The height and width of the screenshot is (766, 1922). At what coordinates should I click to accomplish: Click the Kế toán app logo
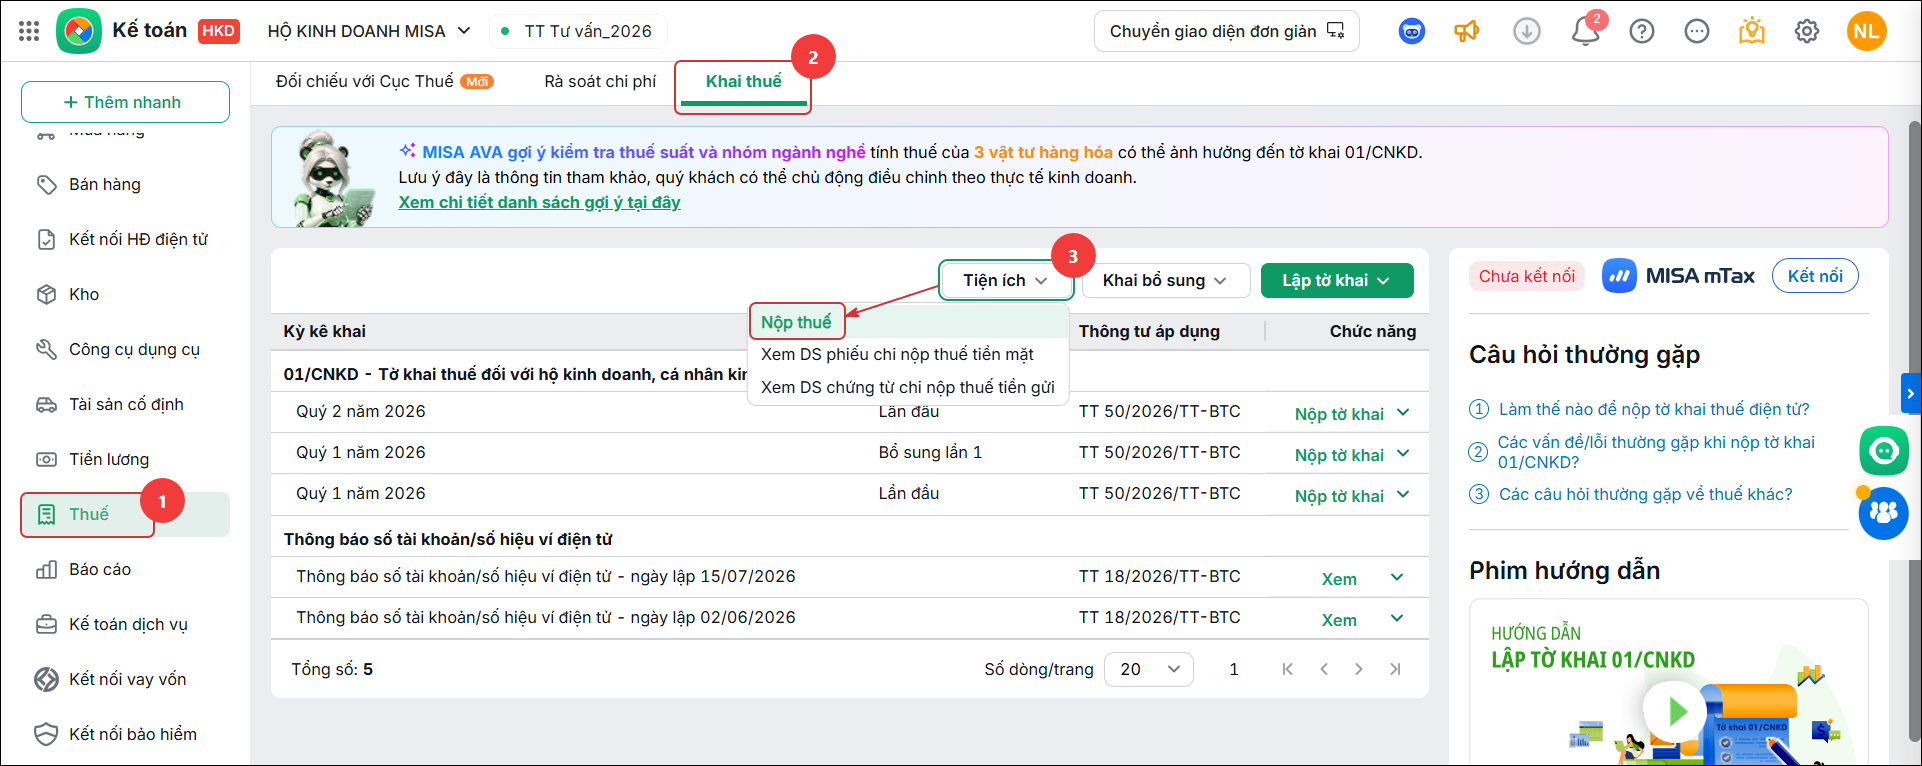tap(79, 31)
